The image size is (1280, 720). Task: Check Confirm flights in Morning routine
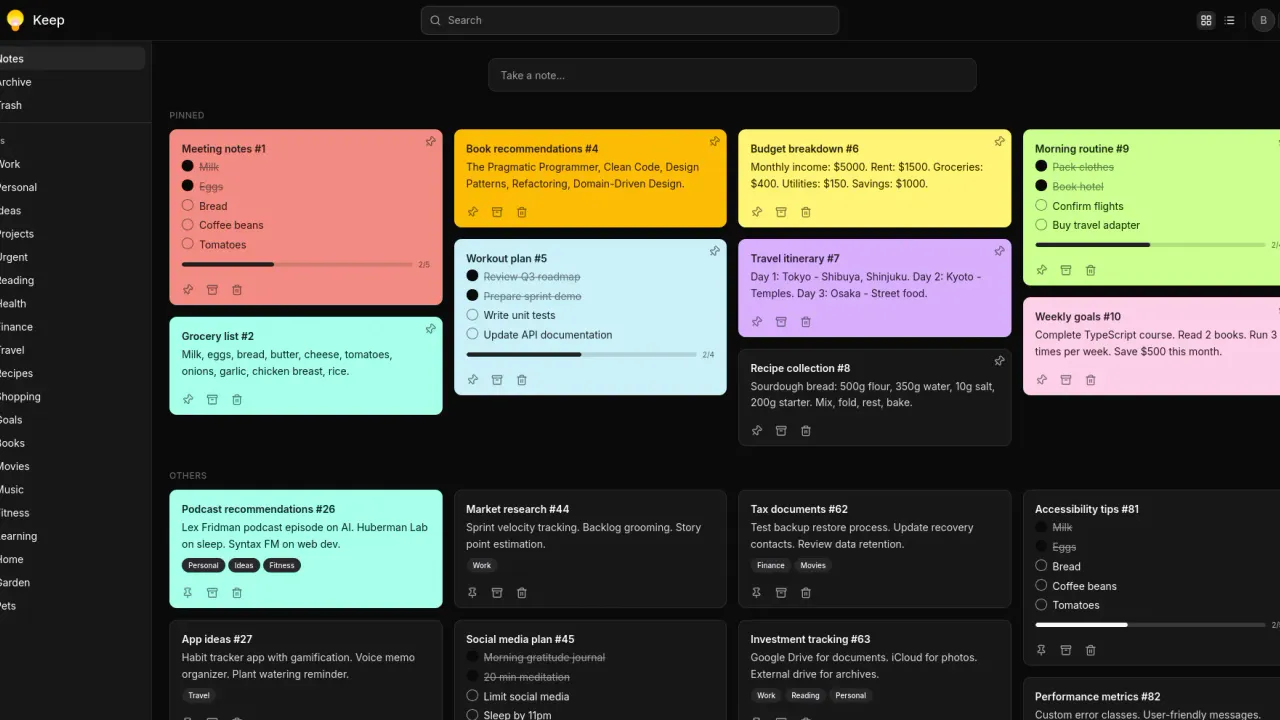(x=1041, y=206)
